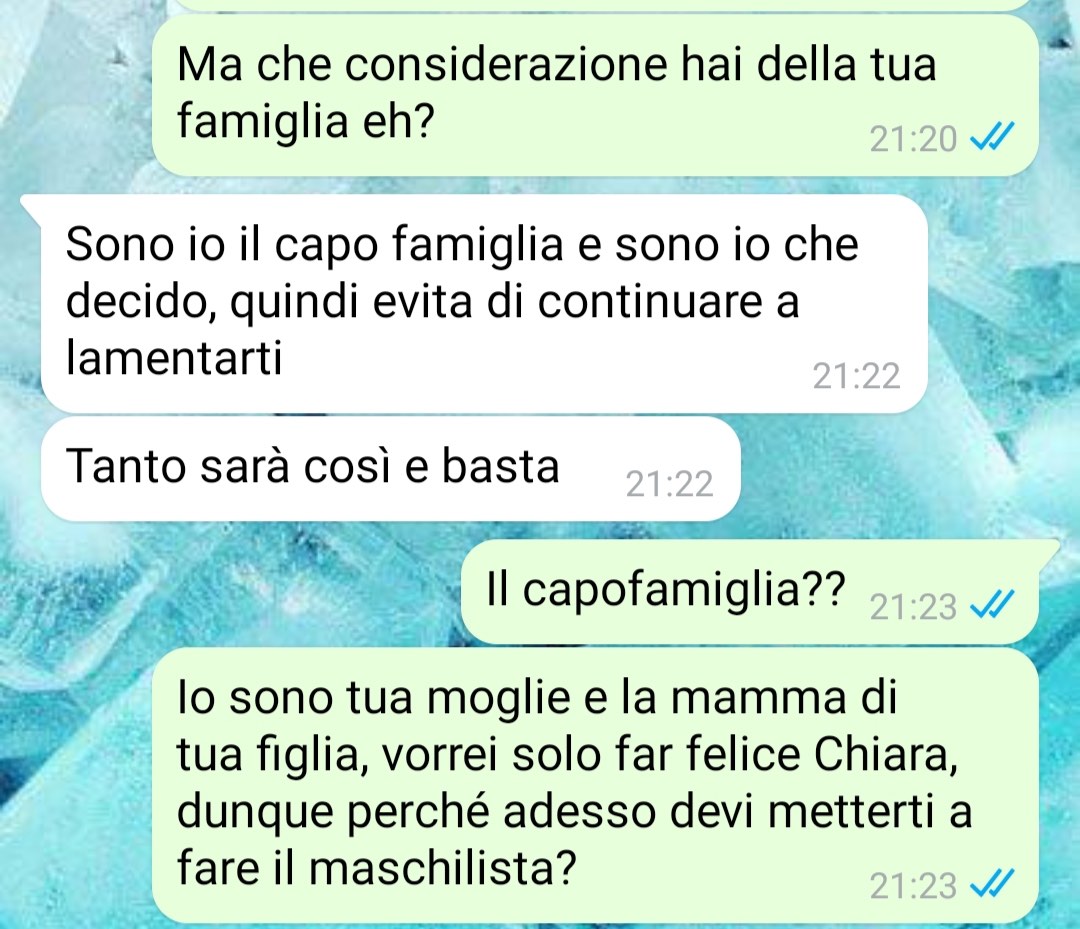Tap 21:23 timestamp on last message
This screenshot has width=1080, height=929.
click(913, 886)
